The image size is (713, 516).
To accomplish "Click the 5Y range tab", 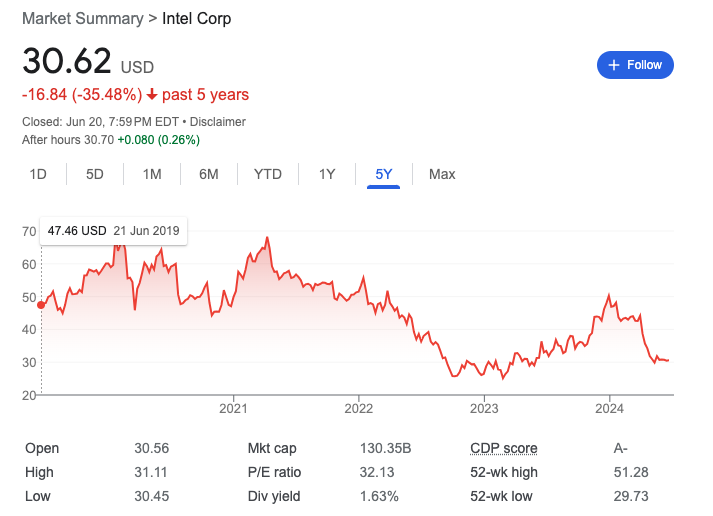I will (x=384, y=174).
